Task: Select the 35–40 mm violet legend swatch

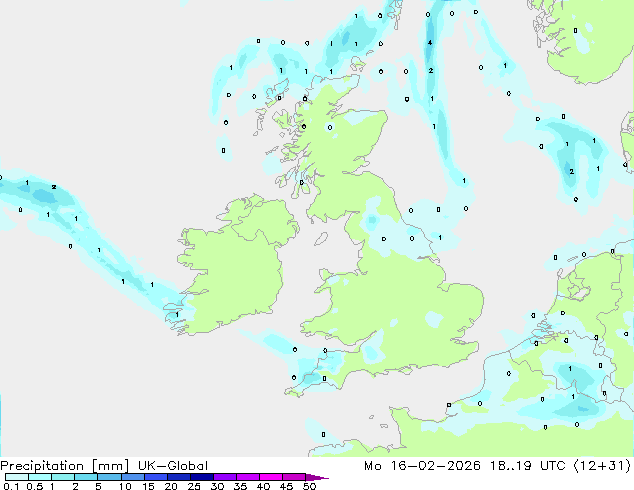Action: pyautogui.click(x=248, y=477)
